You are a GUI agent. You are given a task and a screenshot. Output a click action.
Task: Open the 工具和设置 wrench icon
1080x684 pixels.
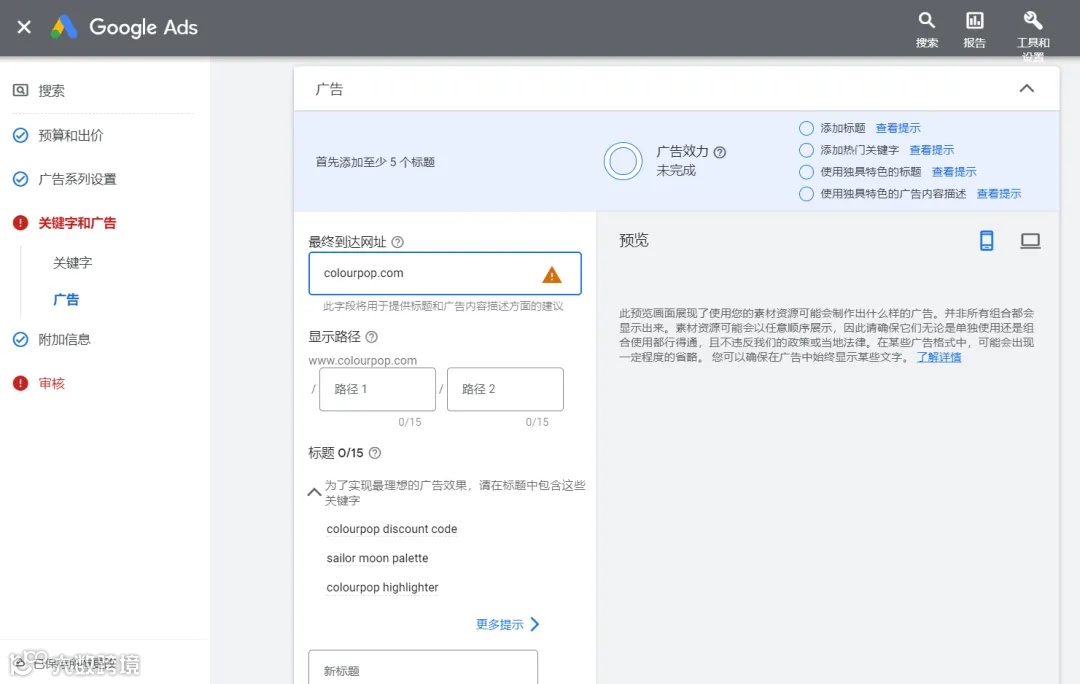1032,20
